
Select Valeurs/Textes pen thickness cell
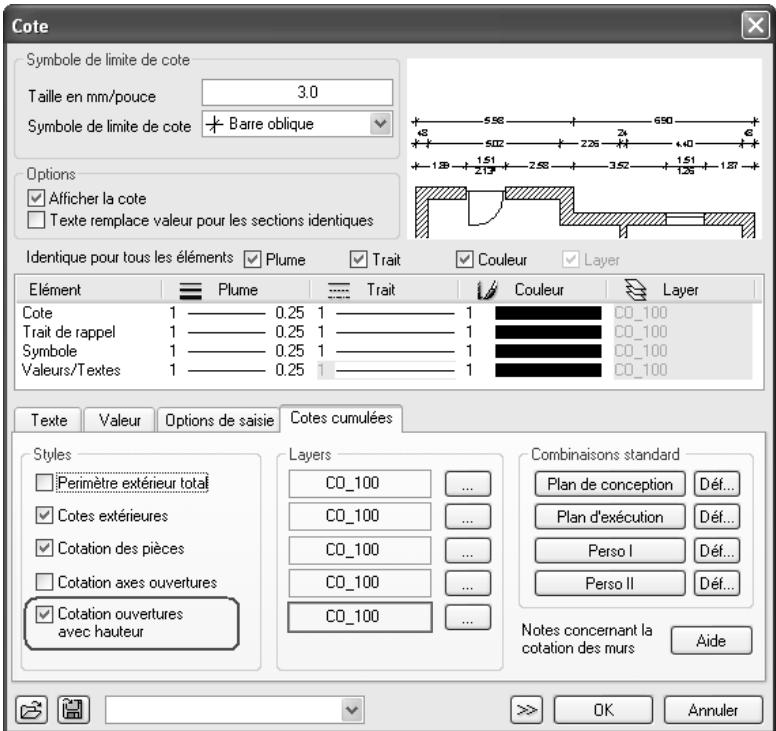(x=237, y=370)
